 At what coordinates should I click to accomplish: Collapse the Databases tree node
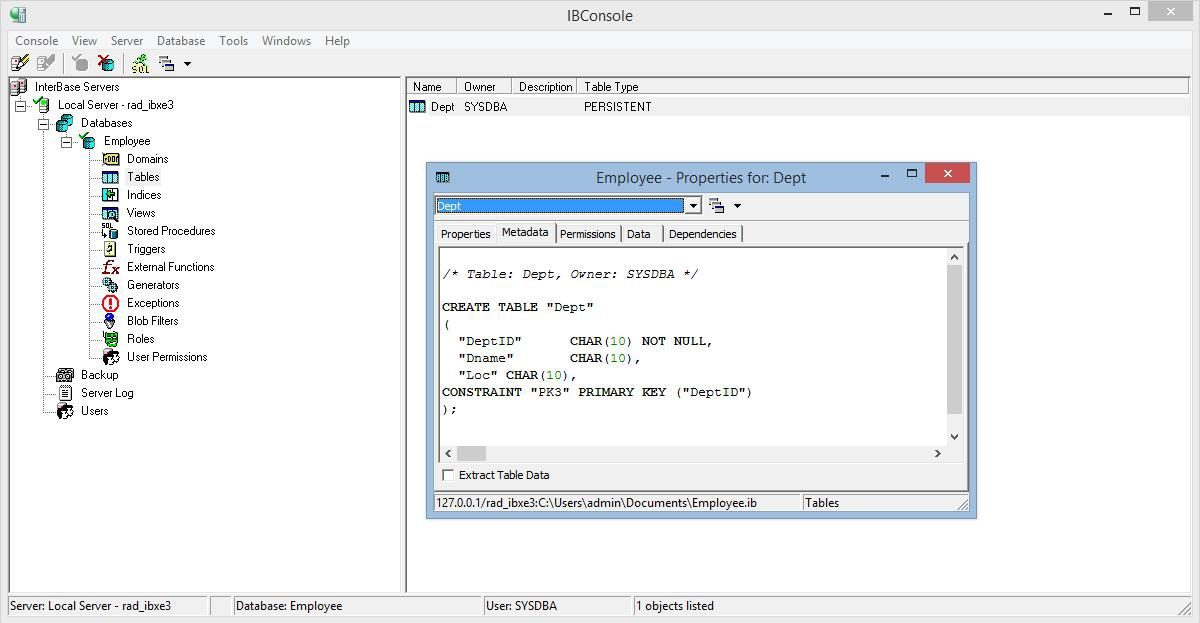click(x=43, y=123)
